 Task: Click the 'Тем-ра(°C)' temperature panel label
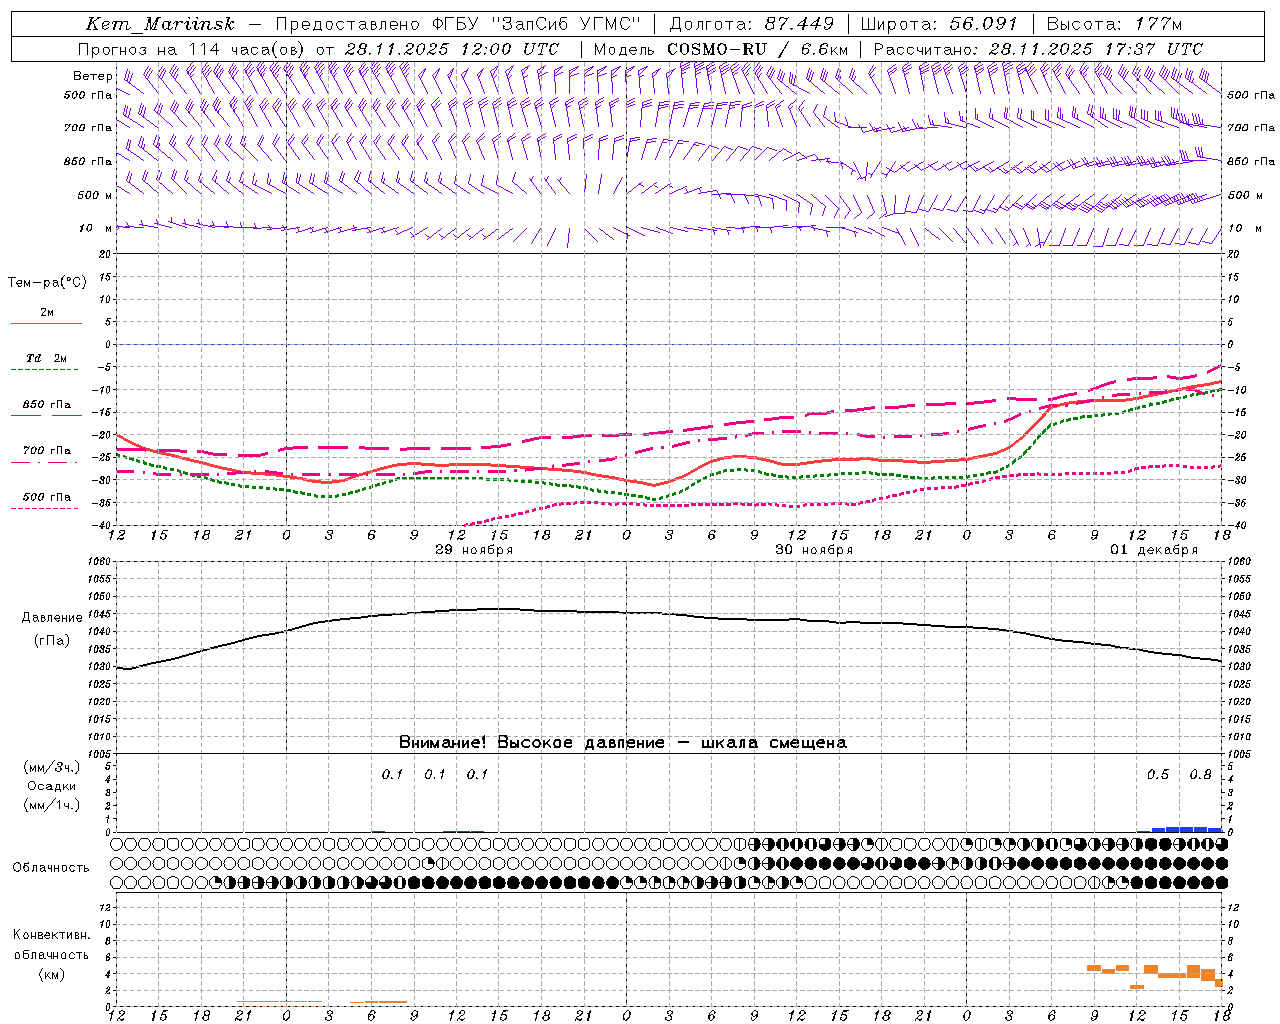click(x=47, y=283)
